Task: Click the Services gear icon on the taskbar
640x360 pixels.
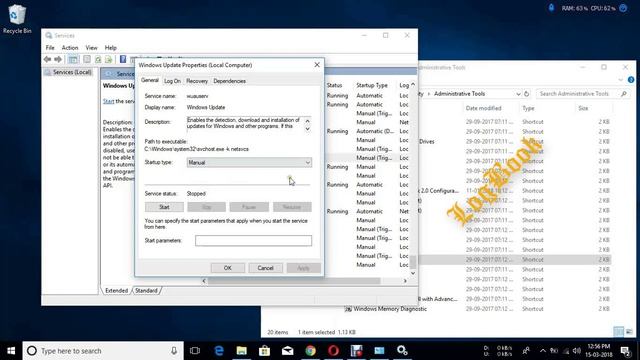Action: pos(402,351)
